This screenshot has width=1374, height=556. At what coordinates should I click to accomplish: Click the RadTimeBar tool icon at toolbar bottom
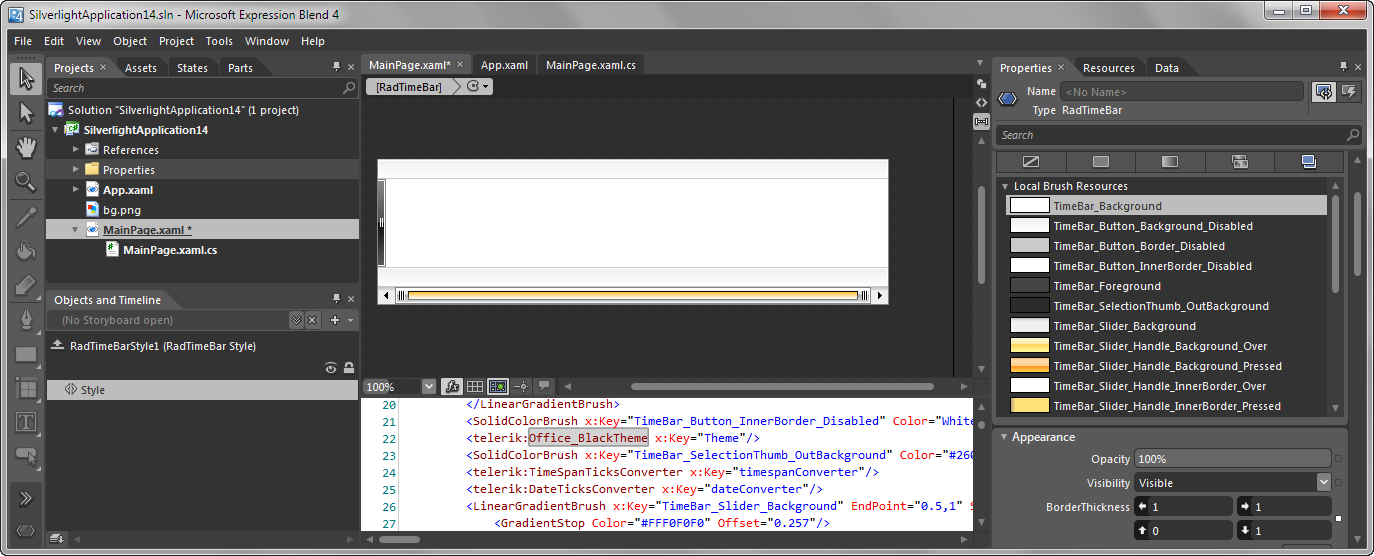pos(26,530)
